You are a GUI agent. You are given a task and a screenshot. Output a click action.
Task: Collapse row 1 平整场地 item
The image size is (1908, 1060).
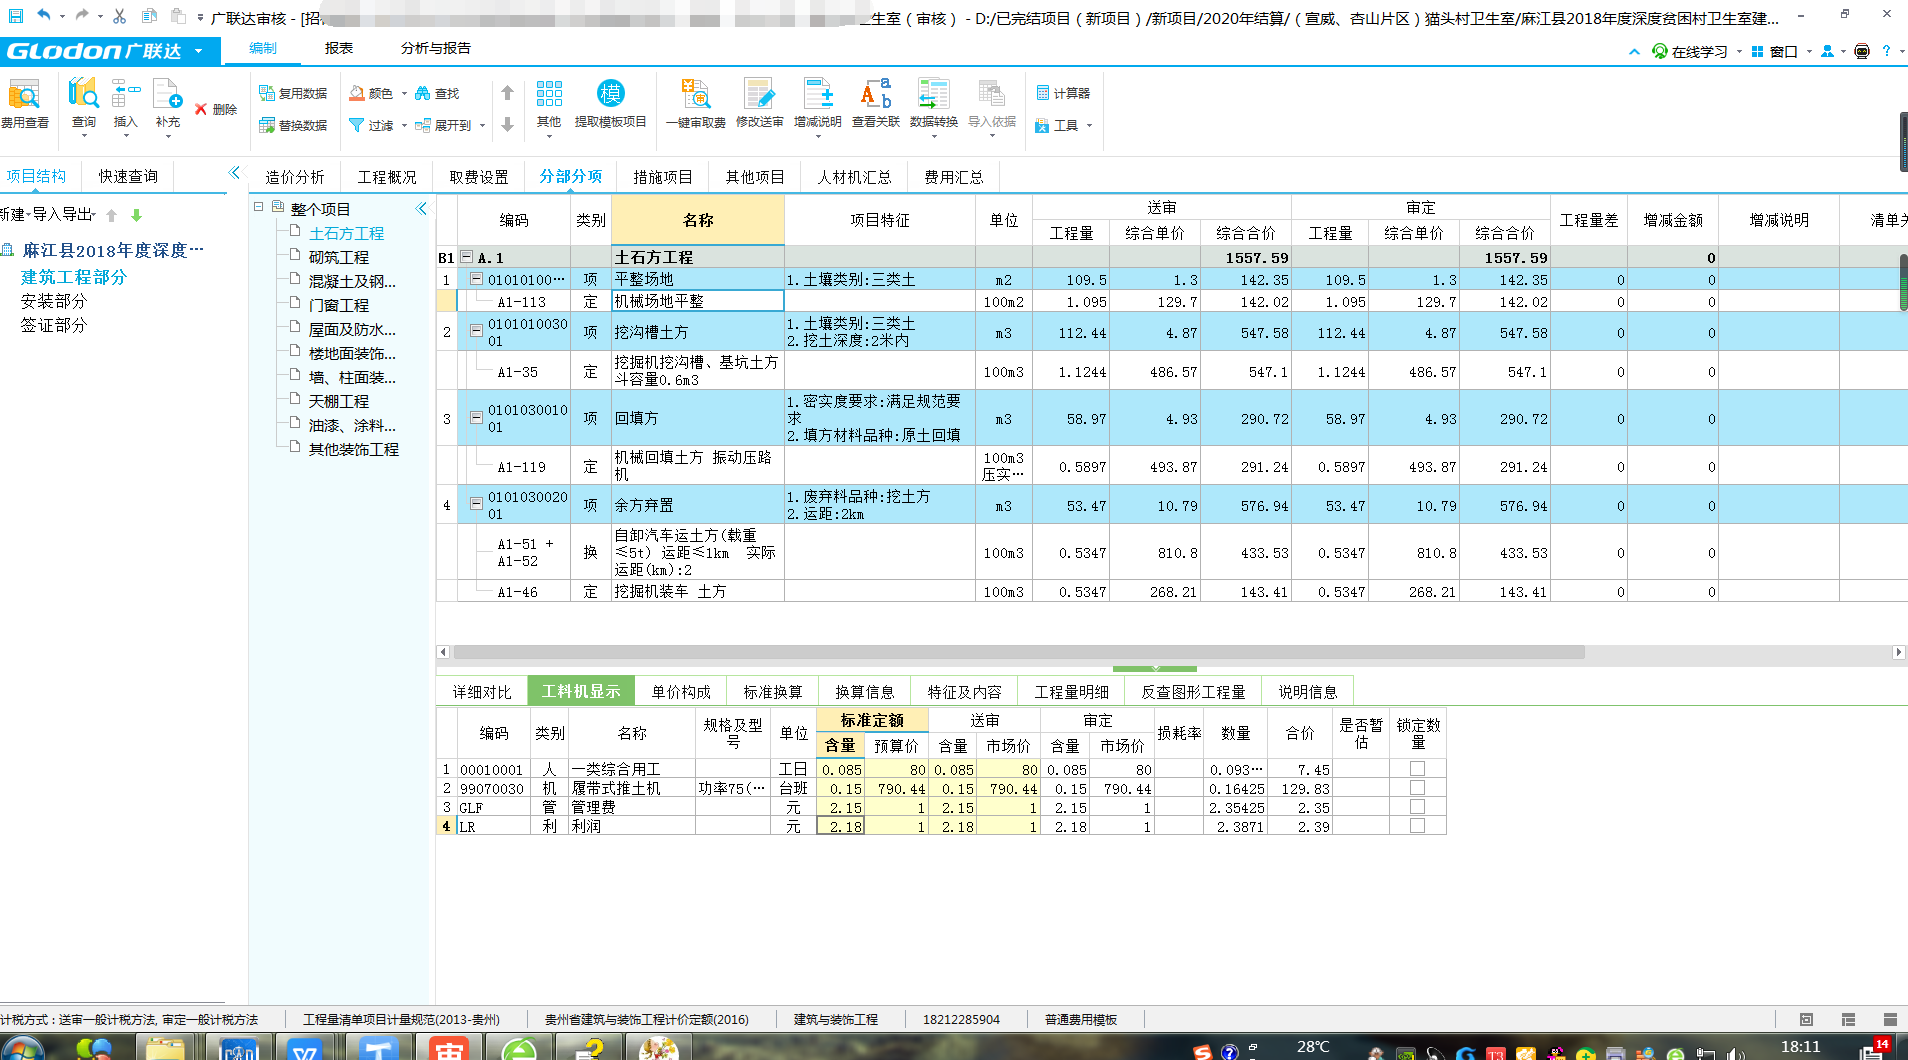coord(477,279)
